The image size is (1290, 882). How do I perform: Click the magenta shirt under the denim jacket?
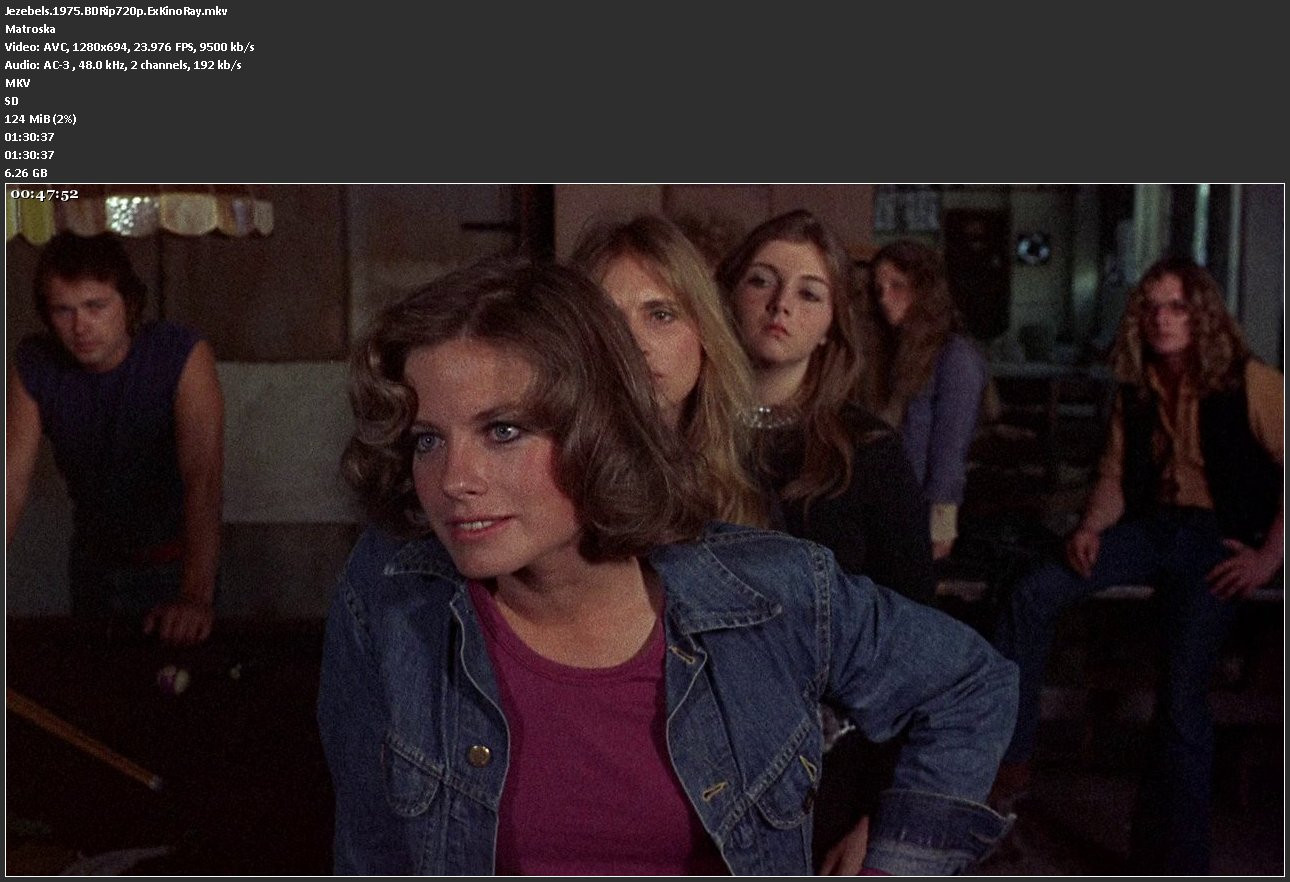tap(580, 740)
